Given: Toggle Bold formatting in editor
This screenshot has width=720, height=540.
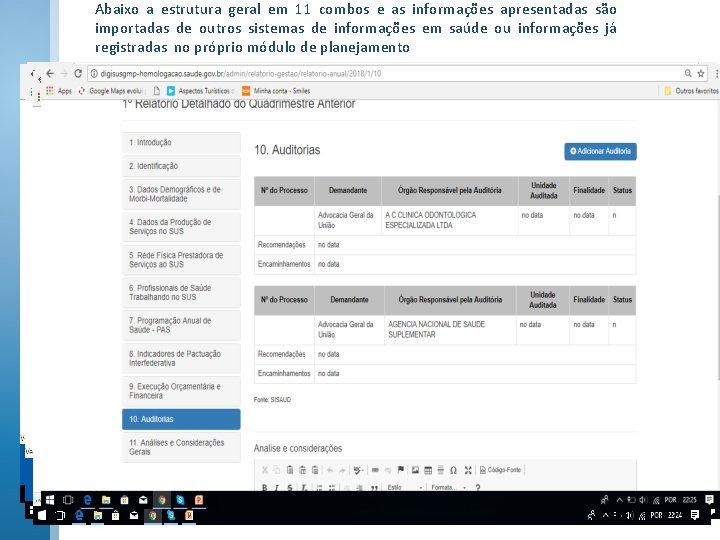Looking at the screenshot, I should [x=264, y=488].
